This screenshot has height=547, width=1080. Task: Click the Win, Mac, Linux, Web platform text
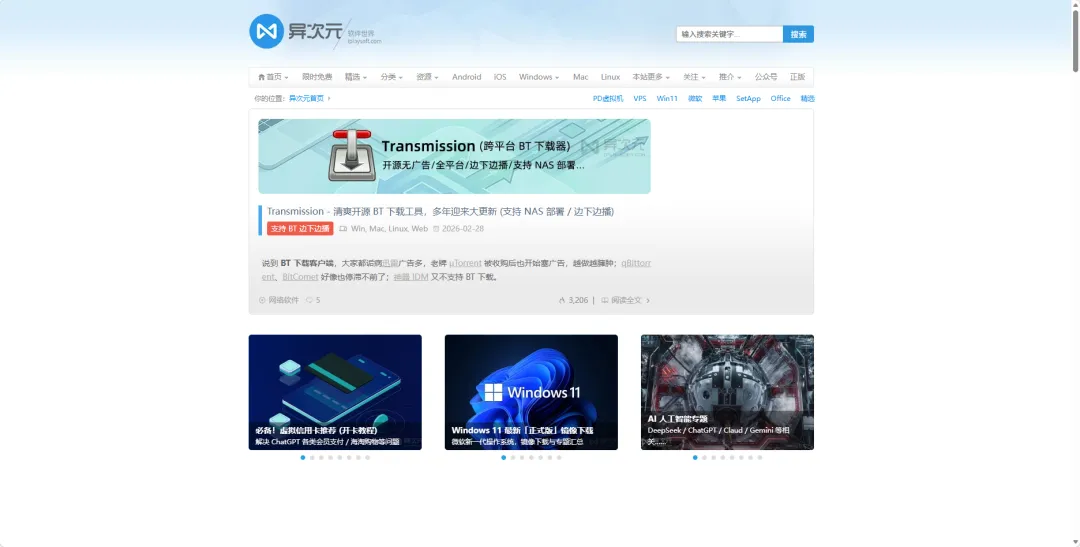[x=389, y=229]
